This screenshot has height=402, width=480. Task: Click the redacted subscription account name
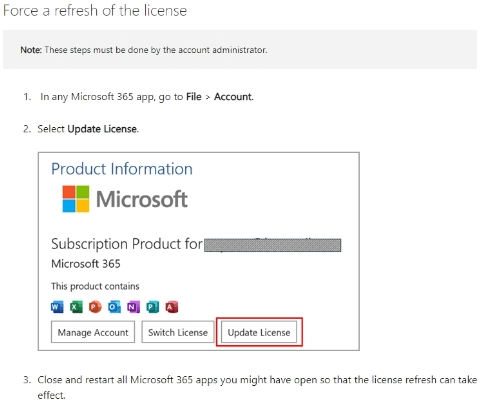click(272, 245)
